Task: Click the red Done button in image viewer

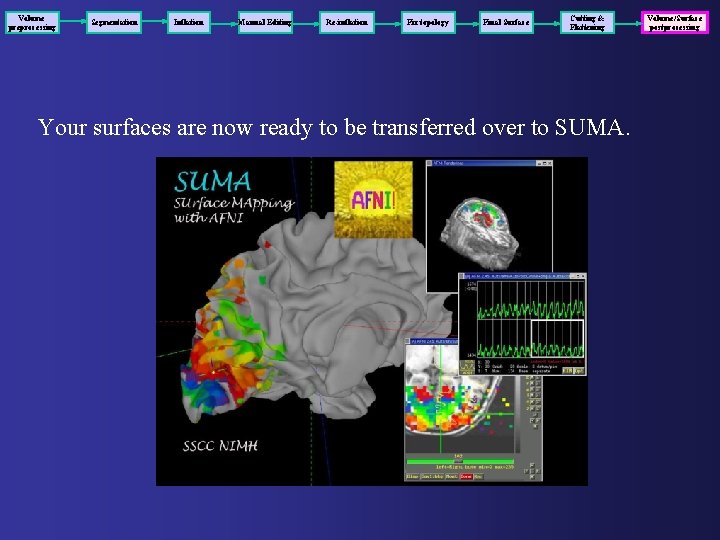Action: (x=466, y=477)
